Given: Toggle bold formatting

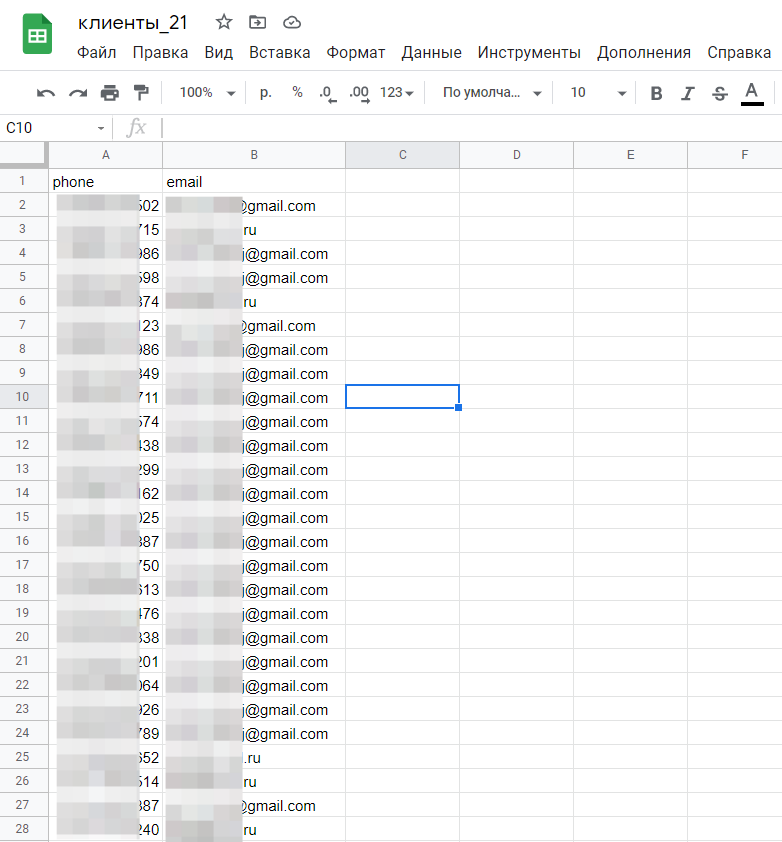Looking at the screenshot, I should tap(656, 93).
